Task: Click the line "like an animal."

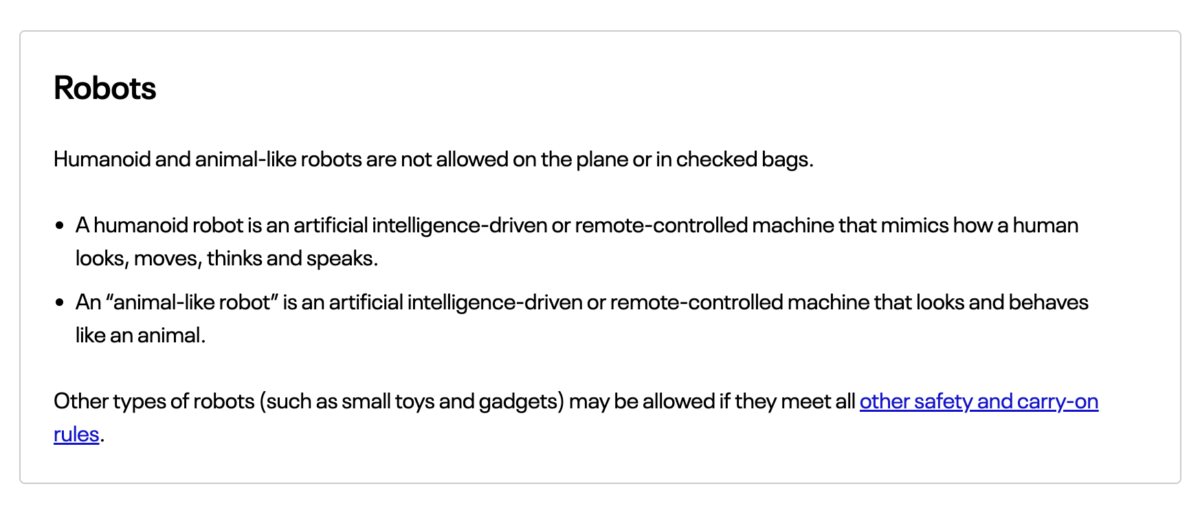Action: click(x=140, y=335)
